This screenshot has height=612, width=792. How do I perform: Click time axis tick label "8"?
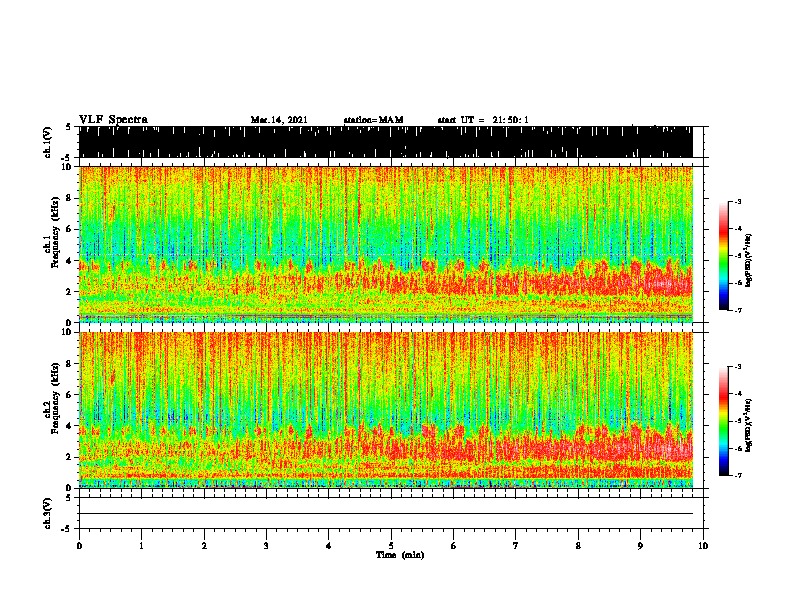(x=578, y=546)
